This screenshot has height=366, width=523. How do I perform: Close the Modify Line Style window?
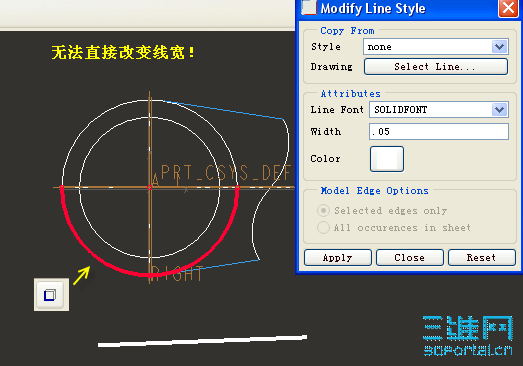tap(508, 8)
